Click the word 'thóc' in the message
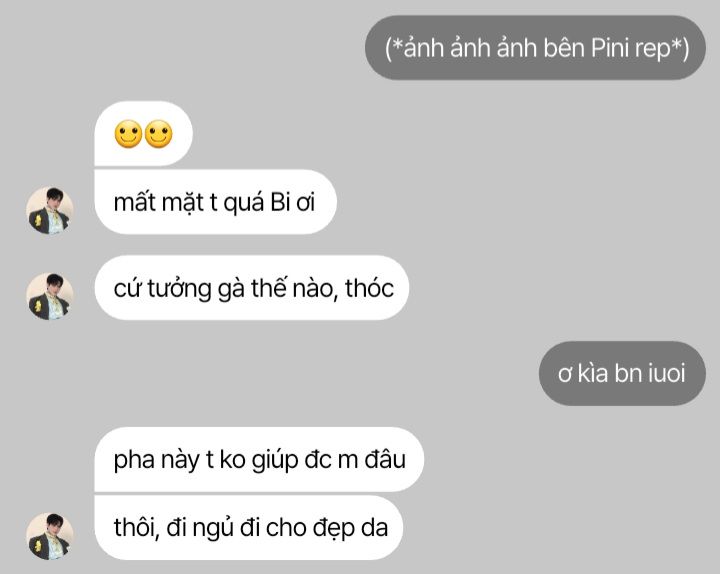720x574 pixels. (x=370, y=288)
